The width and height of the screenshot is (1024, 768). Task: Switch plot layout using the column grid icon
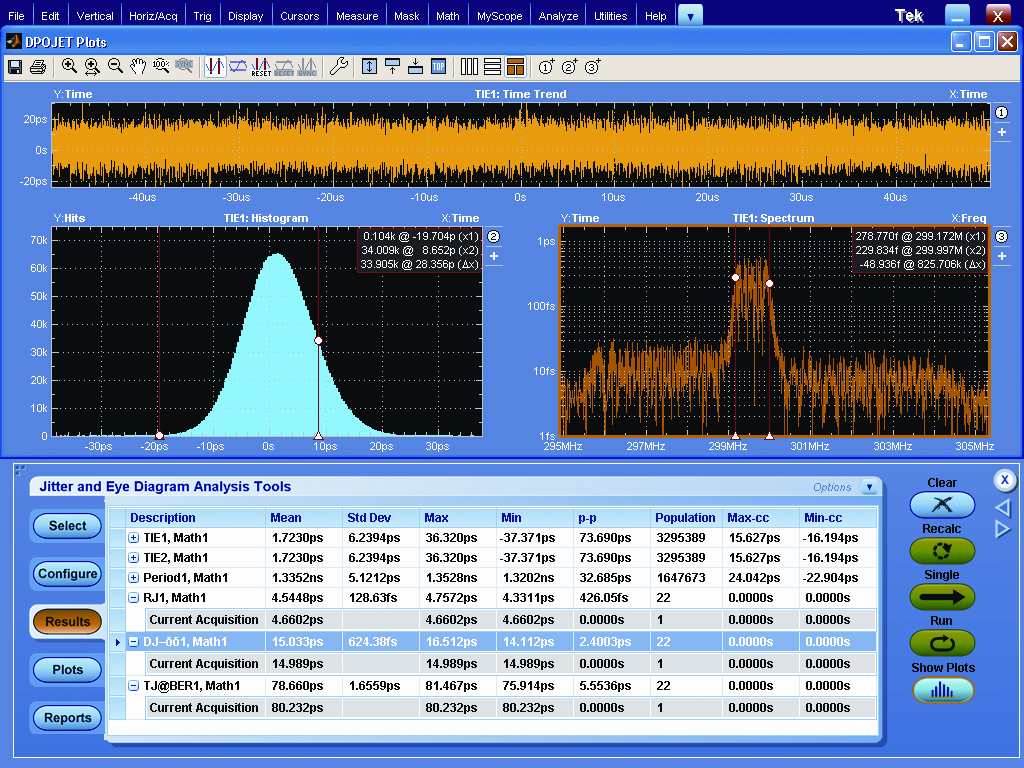click(469, 66)
